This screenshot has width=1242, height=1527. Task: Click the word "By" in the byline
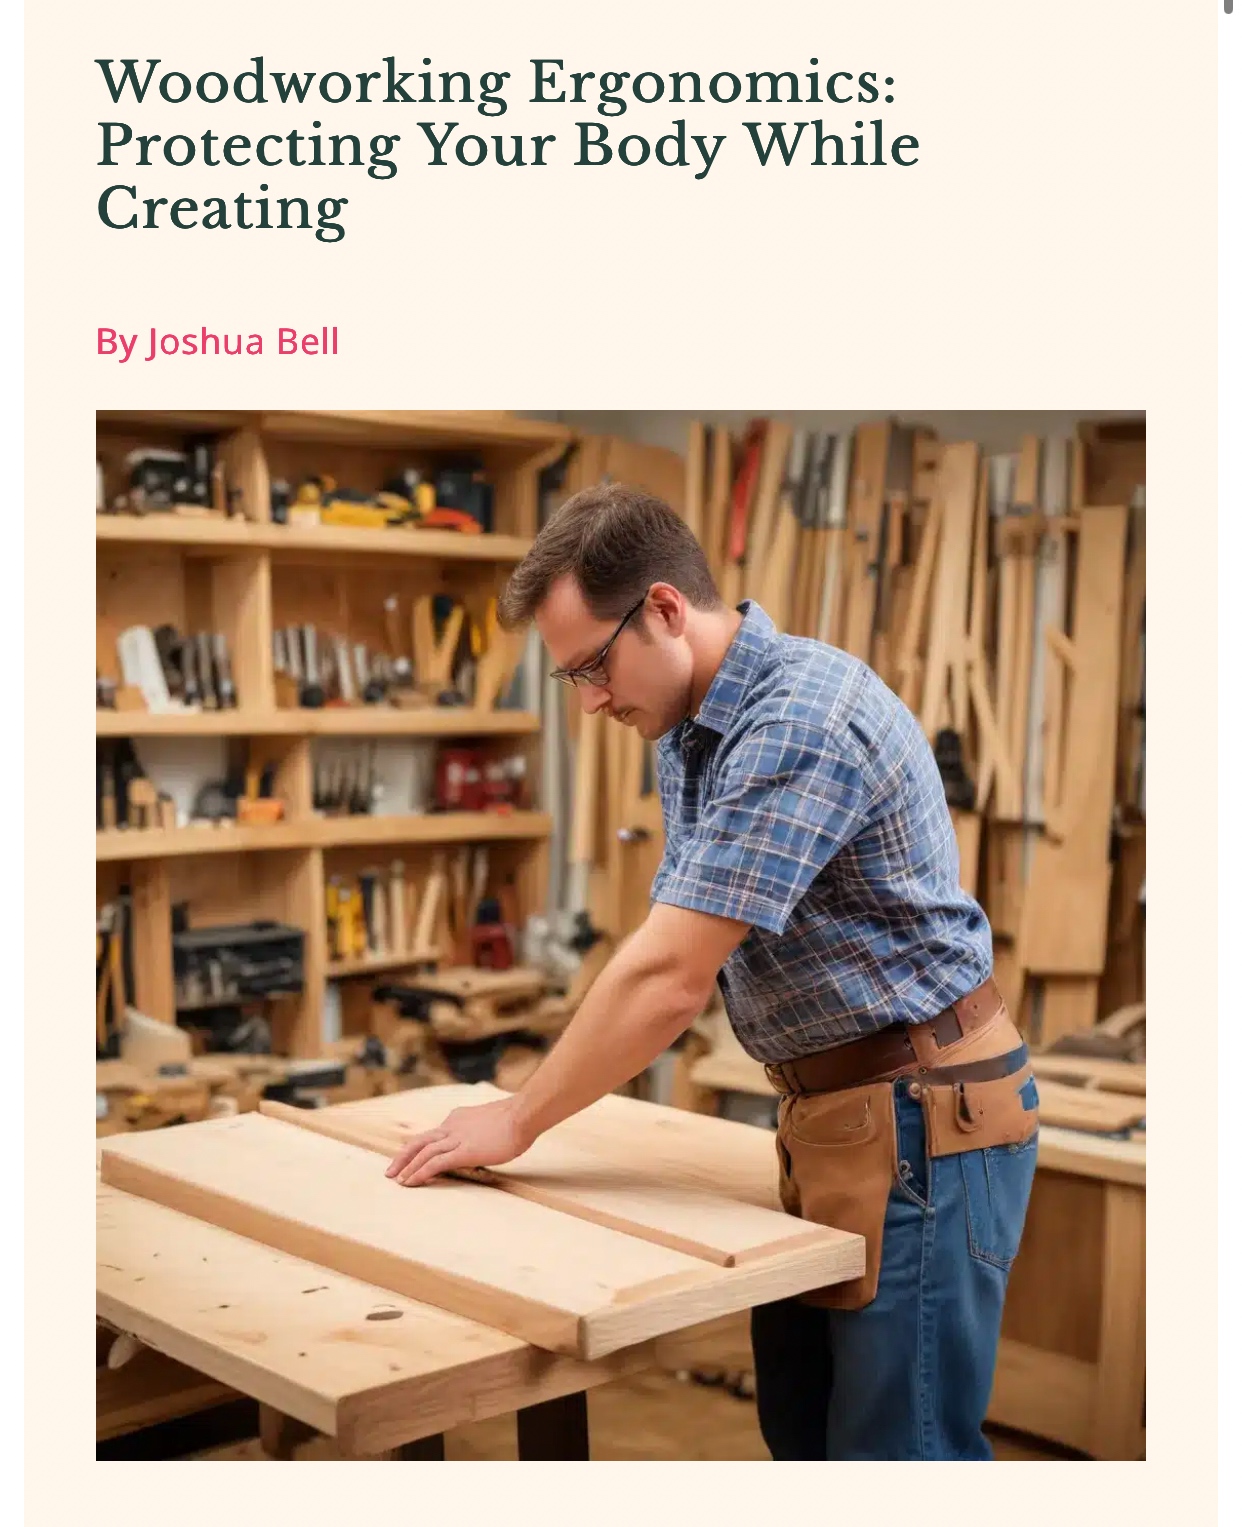click(116, 343)
